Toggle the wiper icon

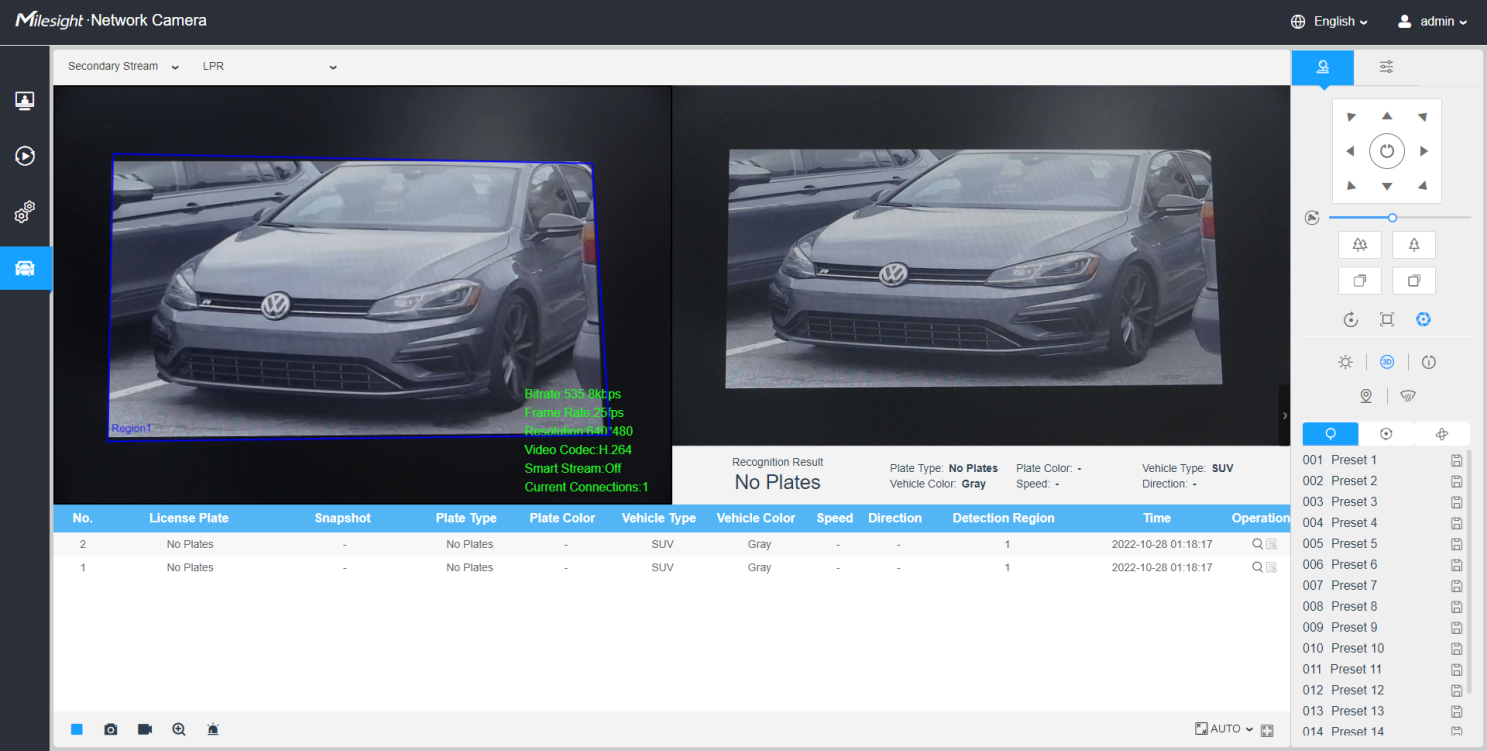pyautogui.click(x=1408, y=396)
